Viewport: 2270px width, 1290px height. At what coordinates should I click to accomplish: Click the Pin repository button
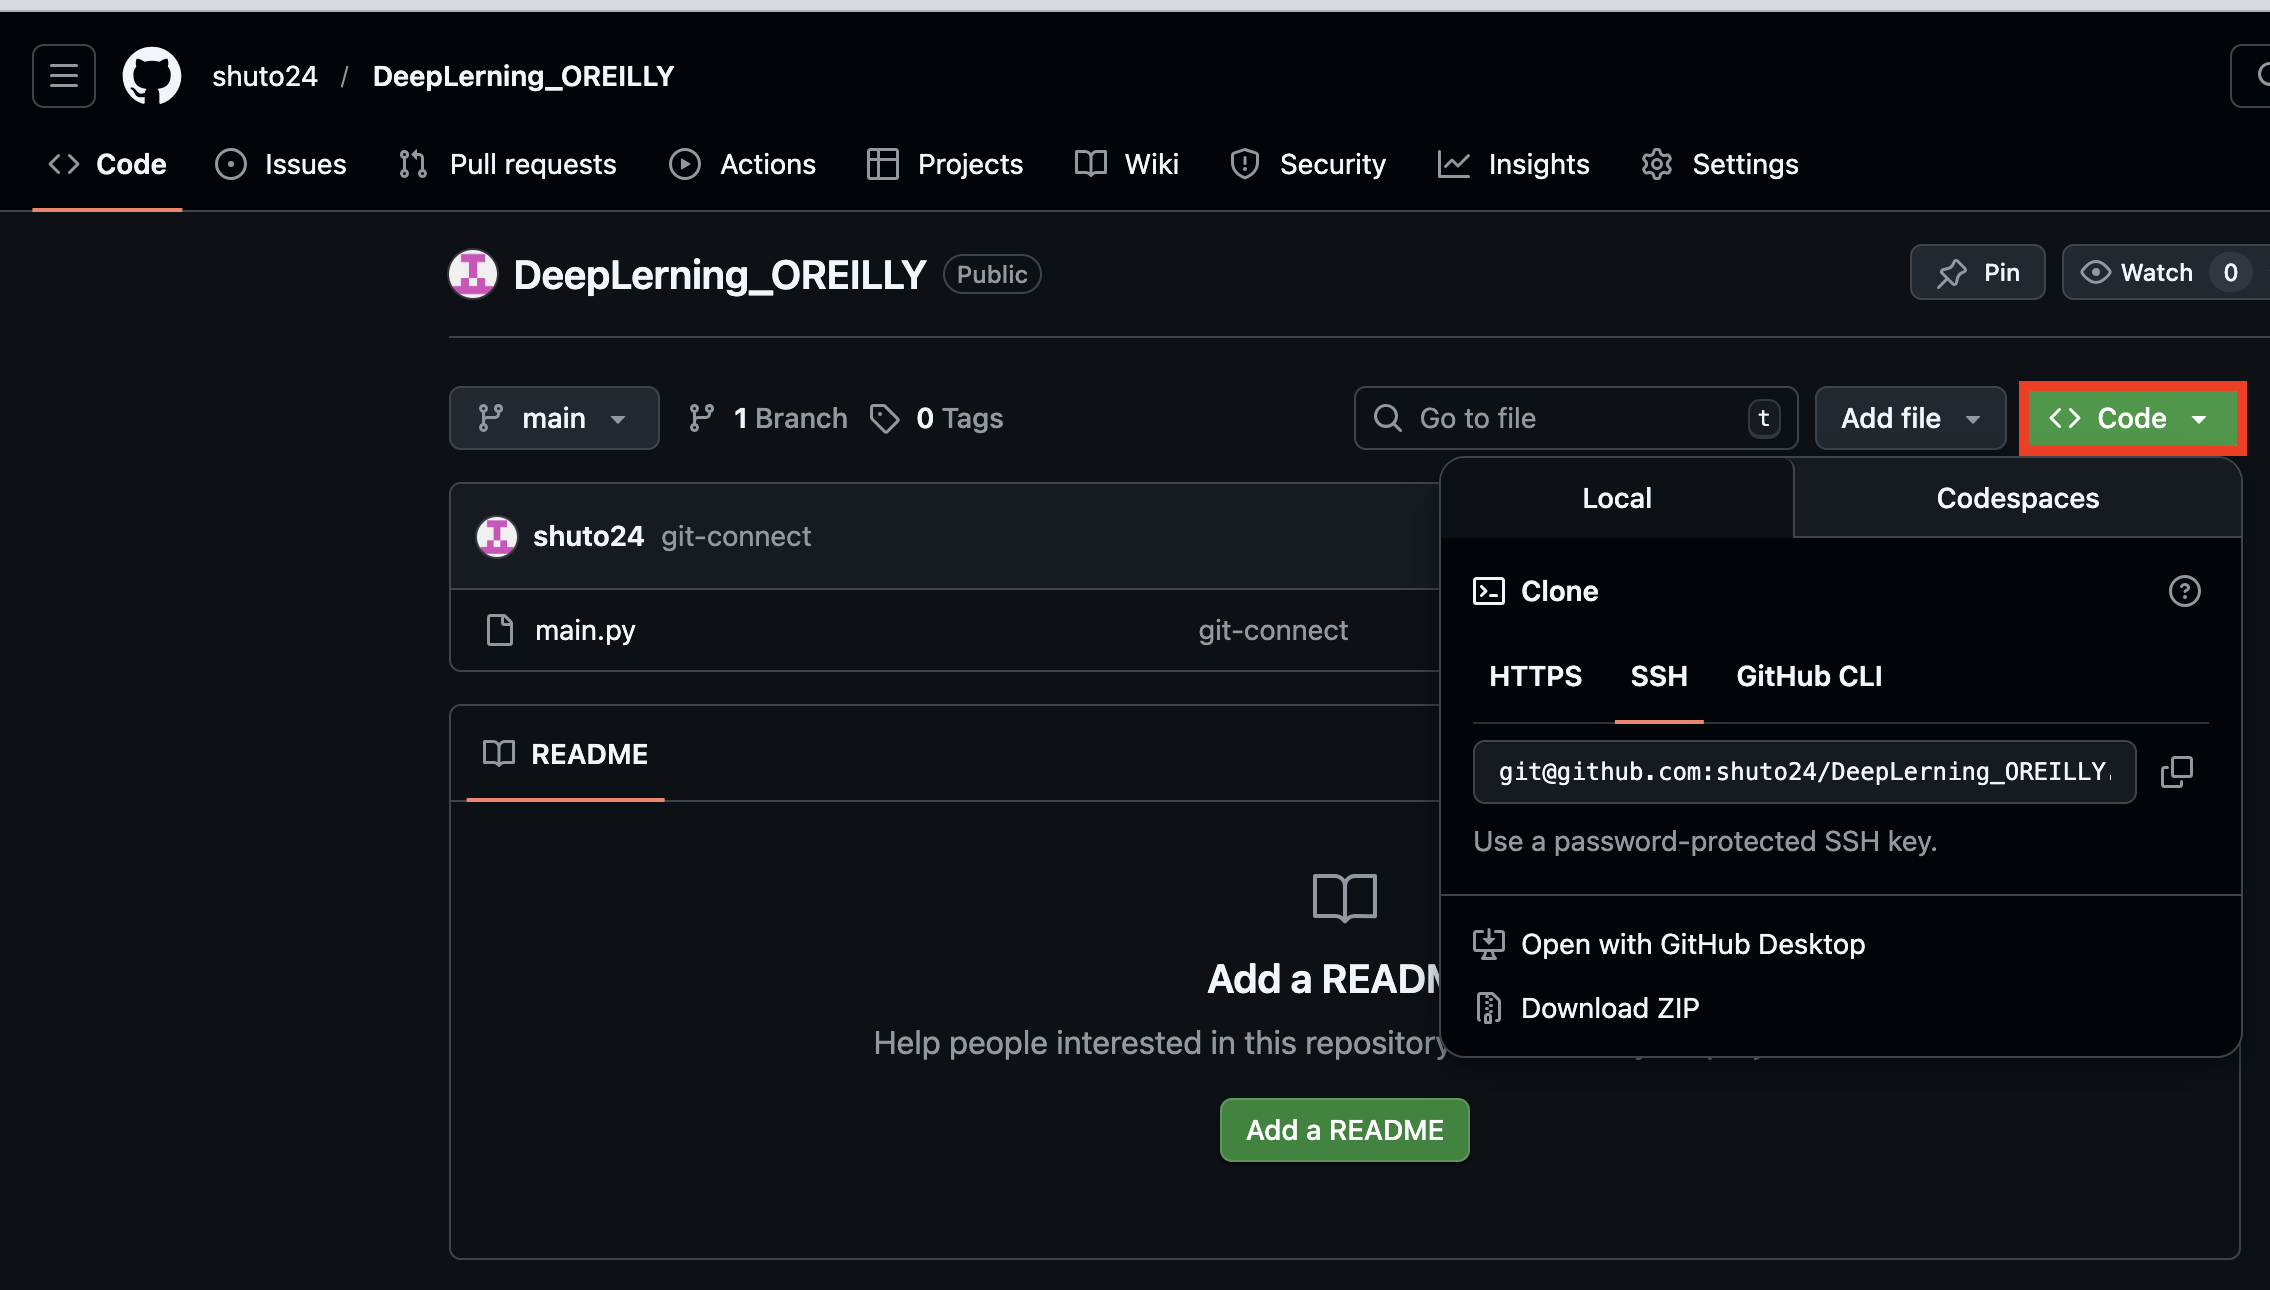(x=1977, y=273)
